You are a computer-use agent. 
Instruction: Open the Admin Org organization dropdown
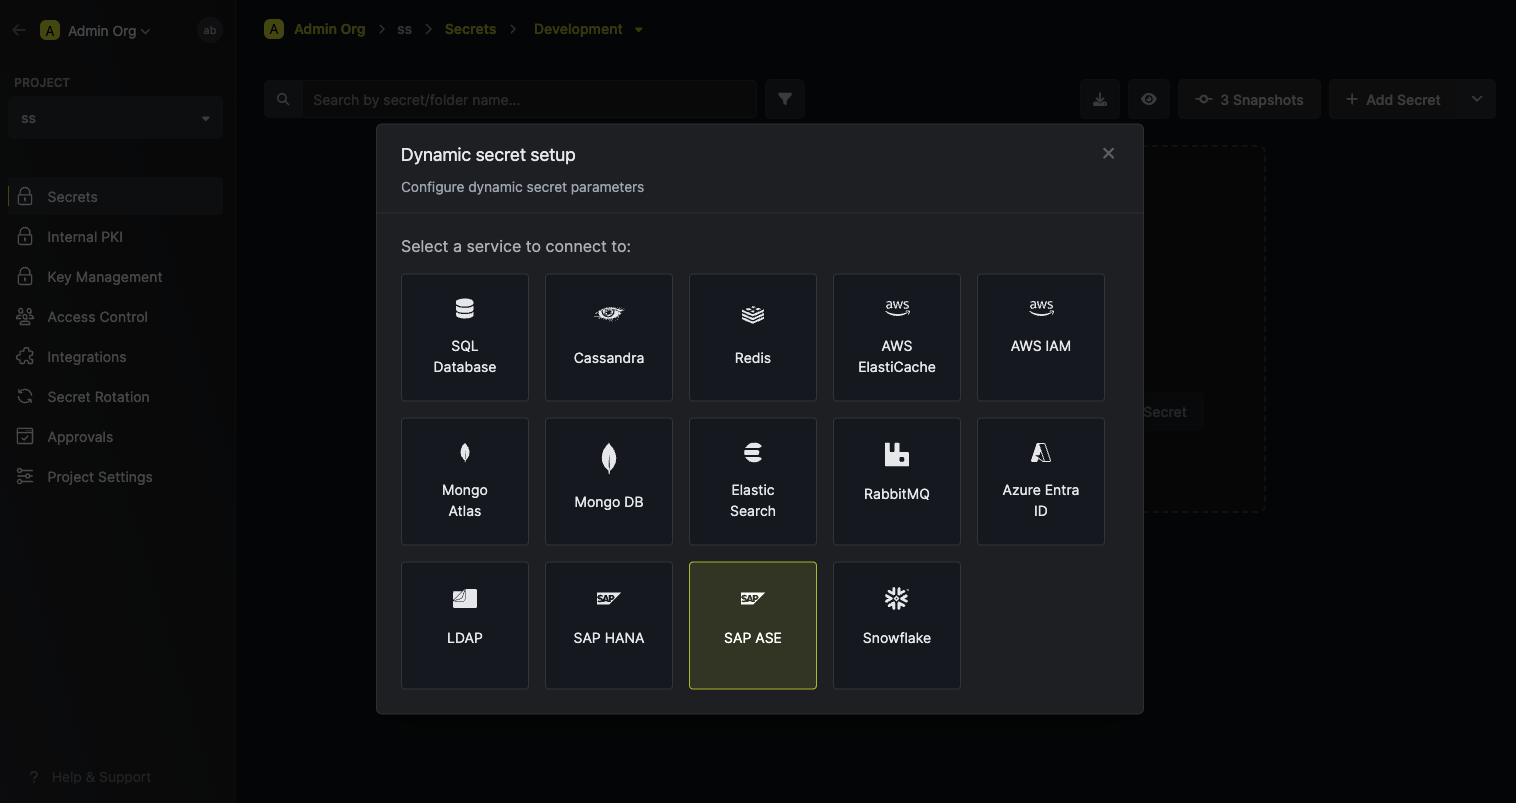tap(95, 30)
